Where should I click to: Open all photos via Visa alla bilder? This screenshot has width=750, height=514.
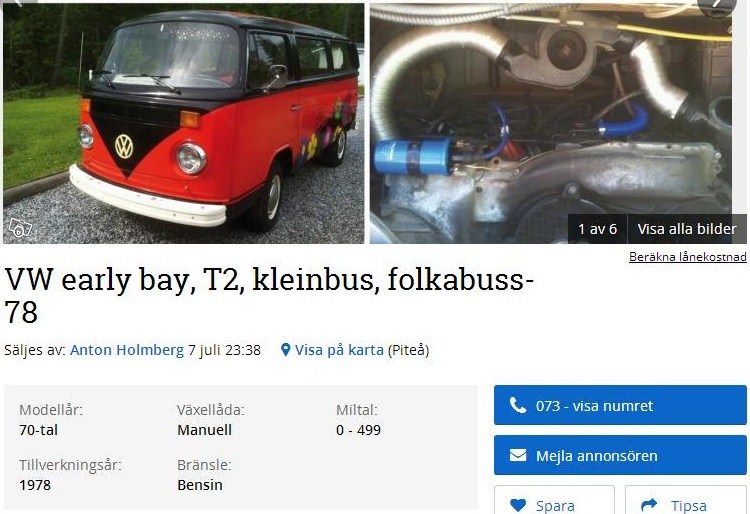(x=687, y=229)
